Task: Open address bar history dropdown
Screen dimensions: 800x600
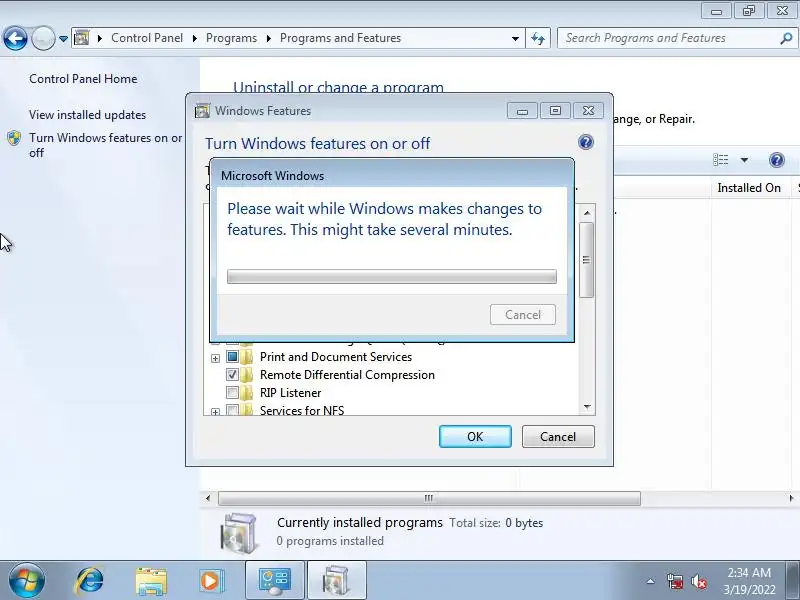Action: coord(515,38)
